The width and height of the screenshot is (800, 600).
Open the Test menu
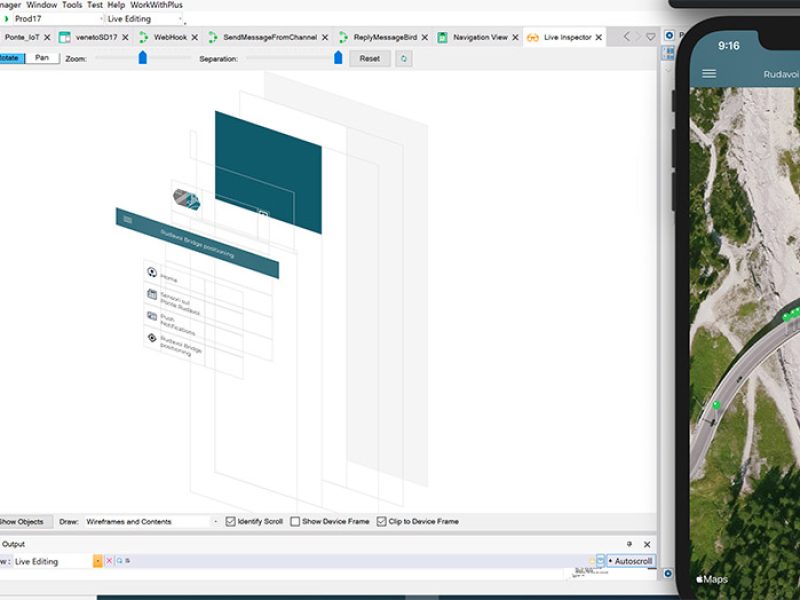pos(95,5)
